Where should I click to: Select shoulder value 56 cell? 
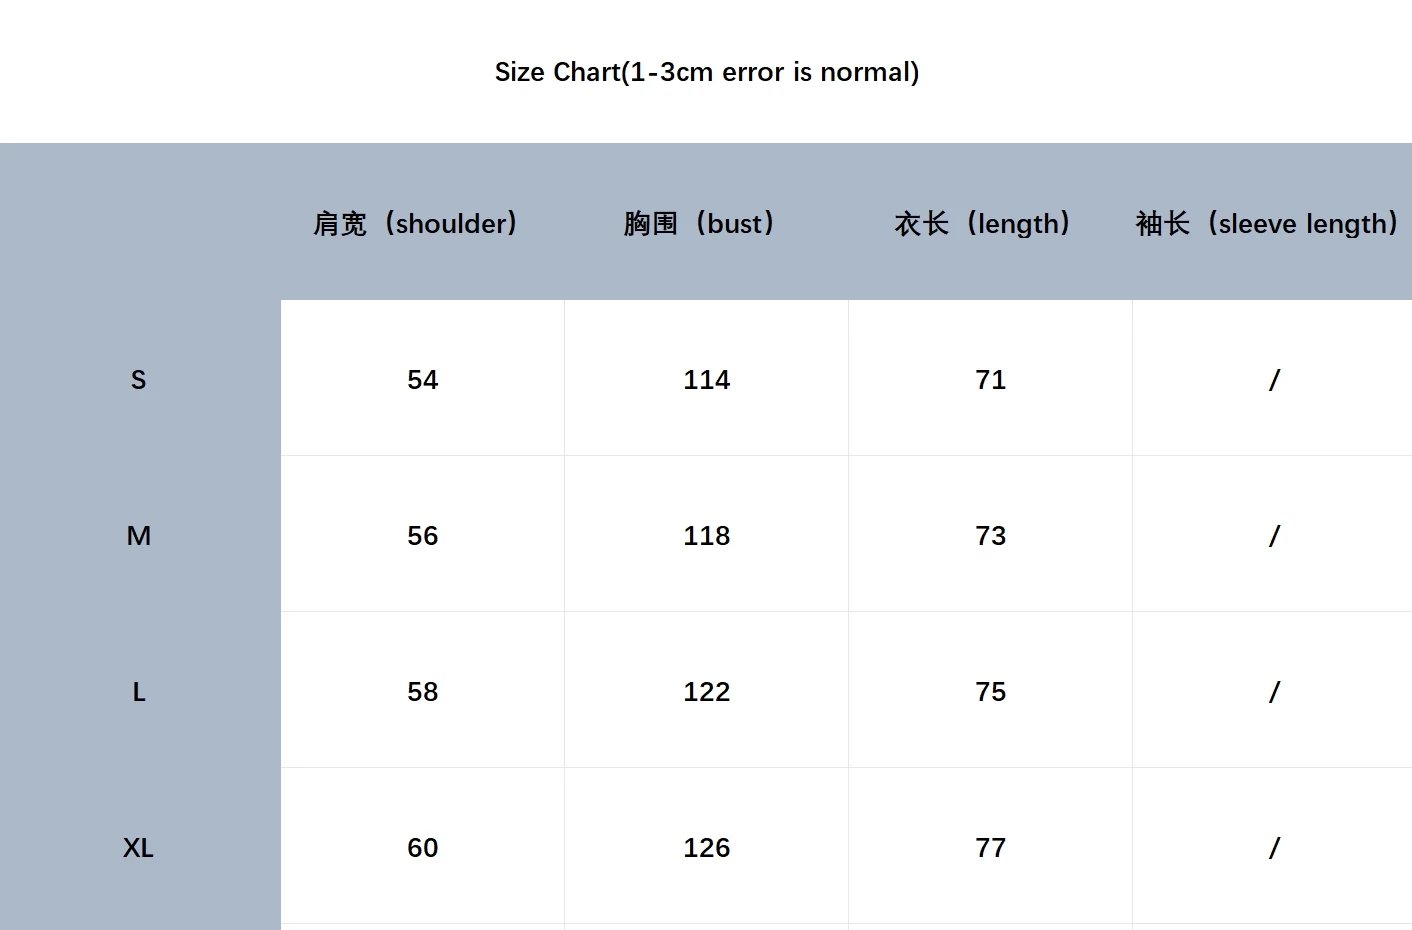(x=422, y=535)
